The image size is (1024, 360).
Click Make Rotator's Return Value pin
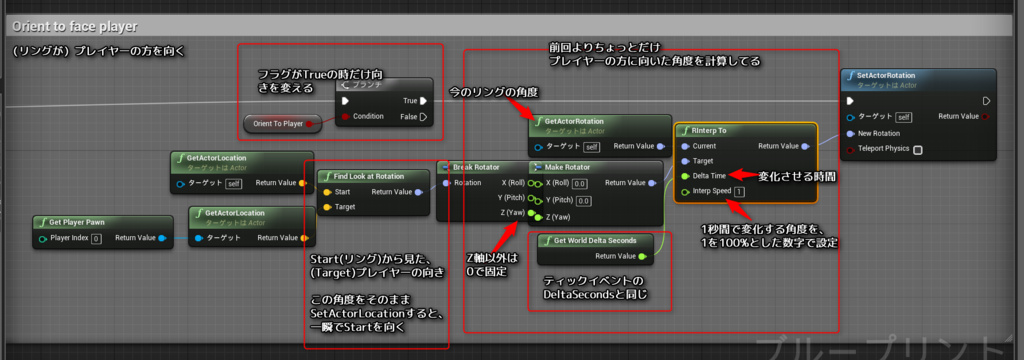tap(652, 183)
